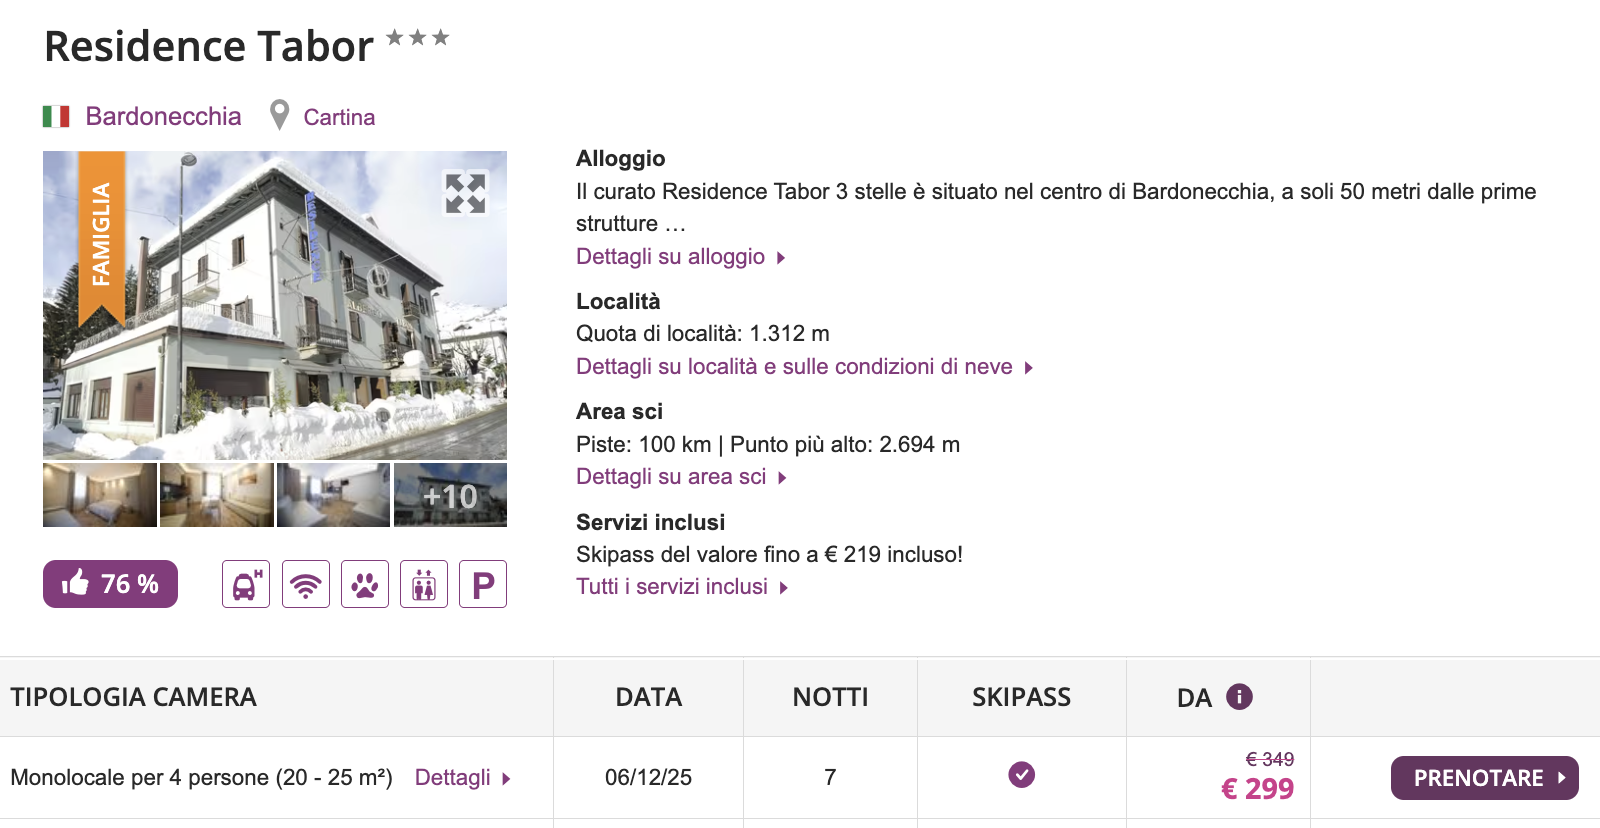Image resolution: width=1600 pixels, height=828 pixels.
Task: Click the pets allowed paw icon
Action: 365,584
